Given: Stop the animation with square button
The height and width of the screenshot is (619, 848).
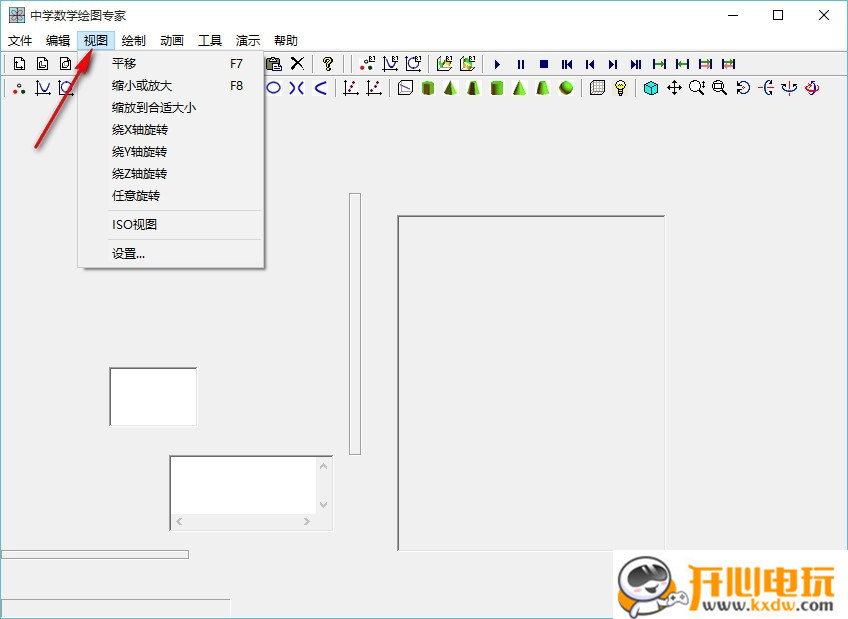Looking at the screenshot, I should click(x=543, y=64).
